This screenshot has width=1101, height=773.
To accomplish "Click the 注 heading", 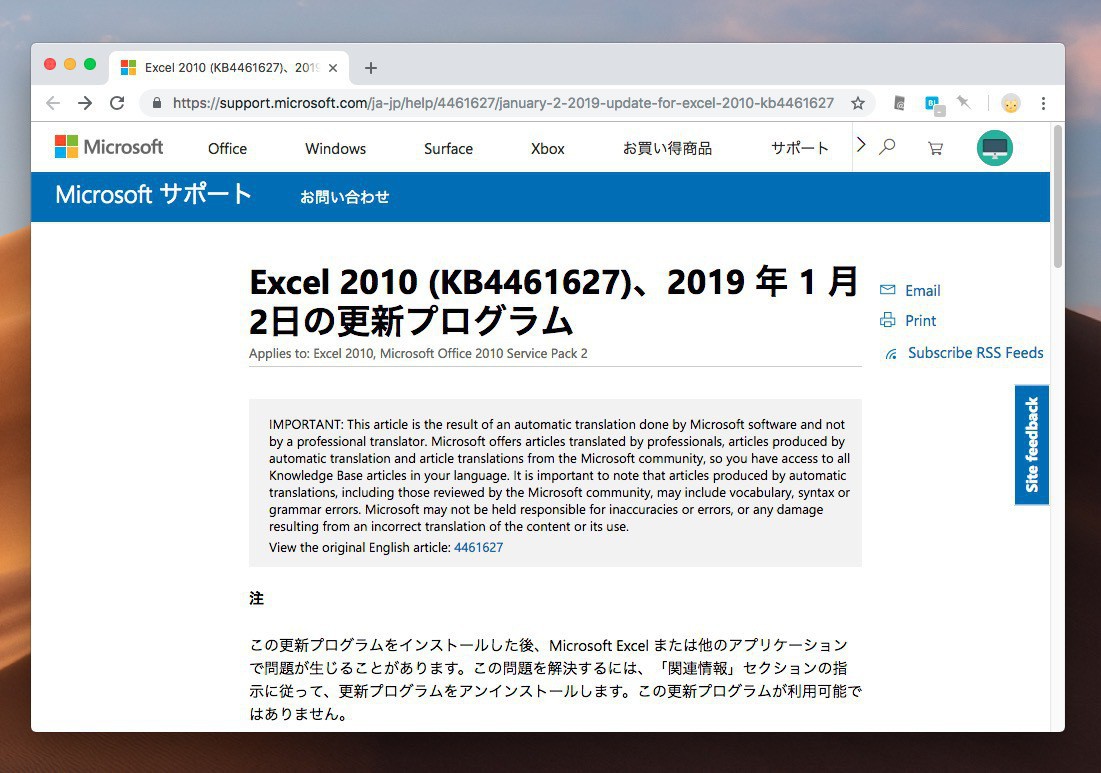I will pyautogui.click(x=257, y=598).
